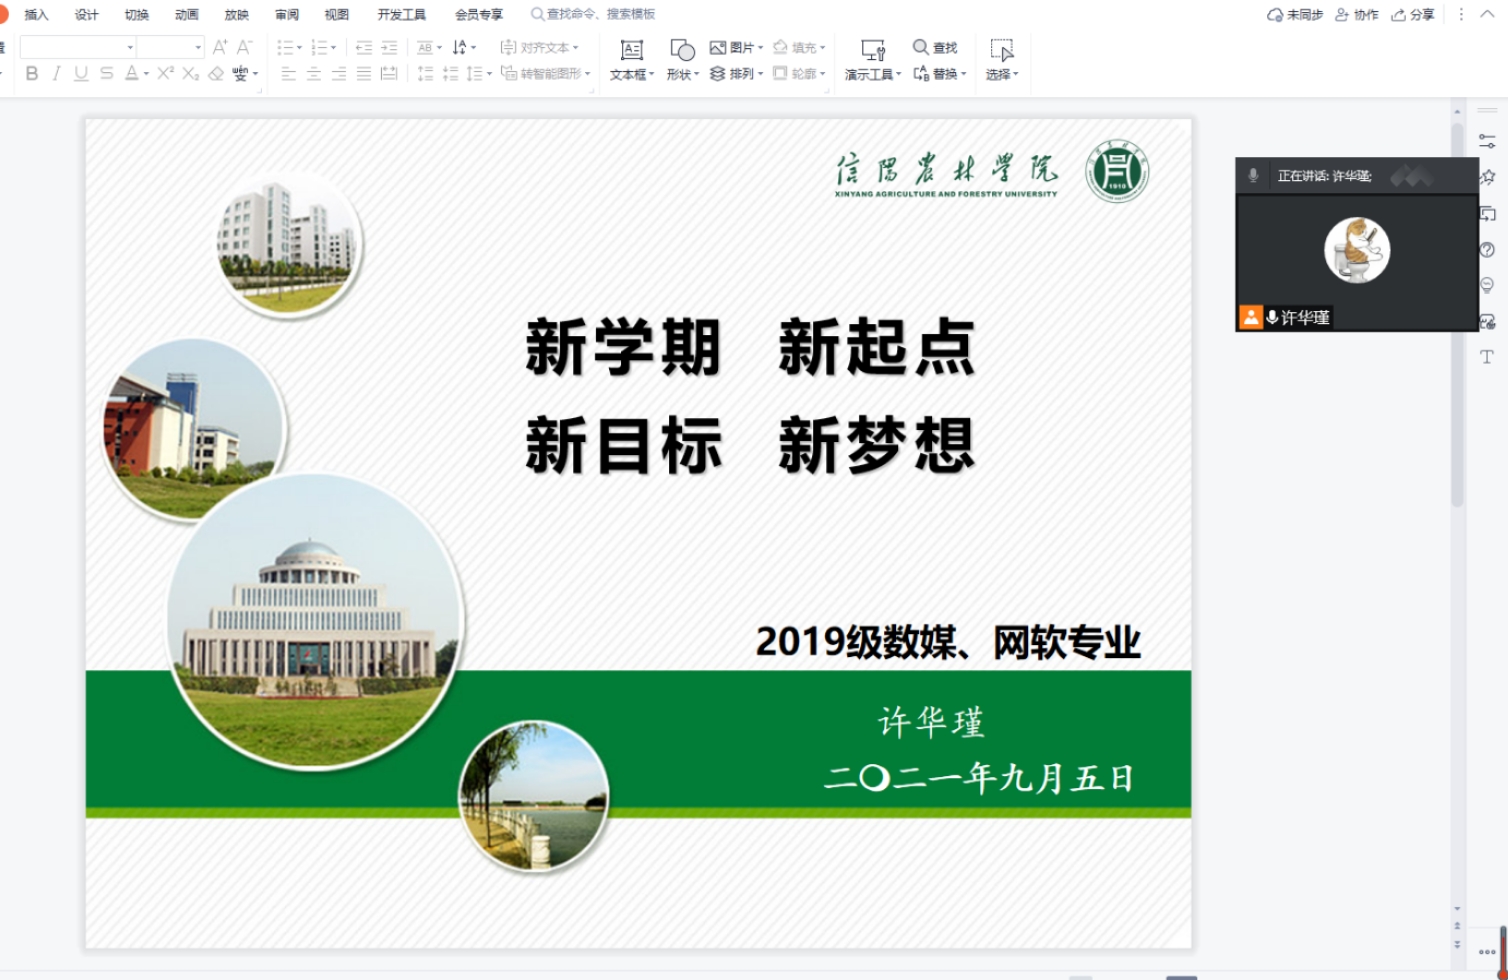Image resolution: width=1508 pixels, height=980 pixels.
Task: Click the lightbulb icon in right sidebar
Action: click(x=1487, y=286)
